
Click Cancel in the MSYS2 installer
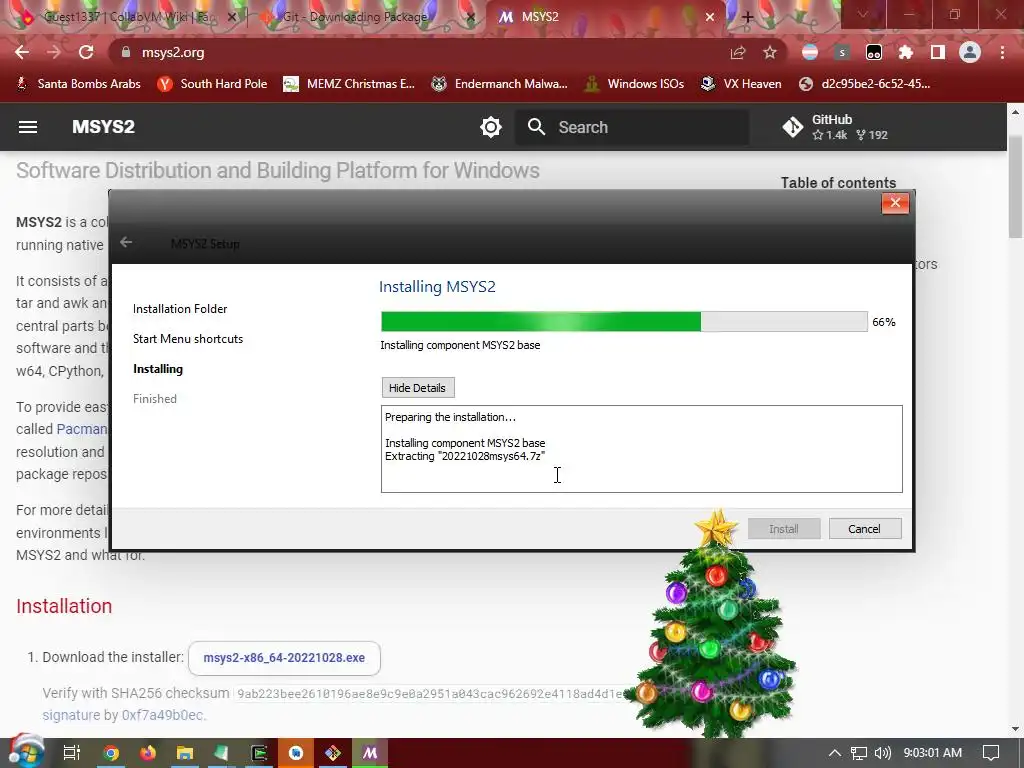click(864, 529)
